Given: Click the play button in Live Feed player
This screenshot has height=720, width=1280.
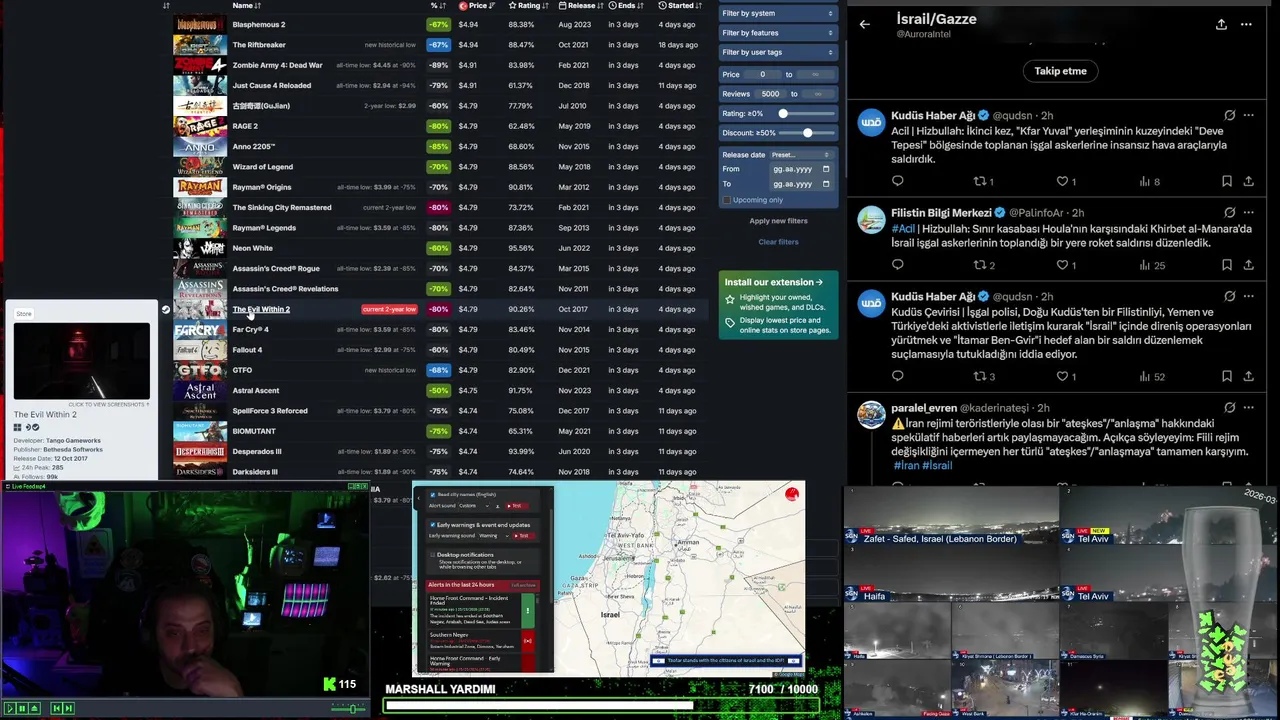Looking at the screenshot, I should 10,708.
